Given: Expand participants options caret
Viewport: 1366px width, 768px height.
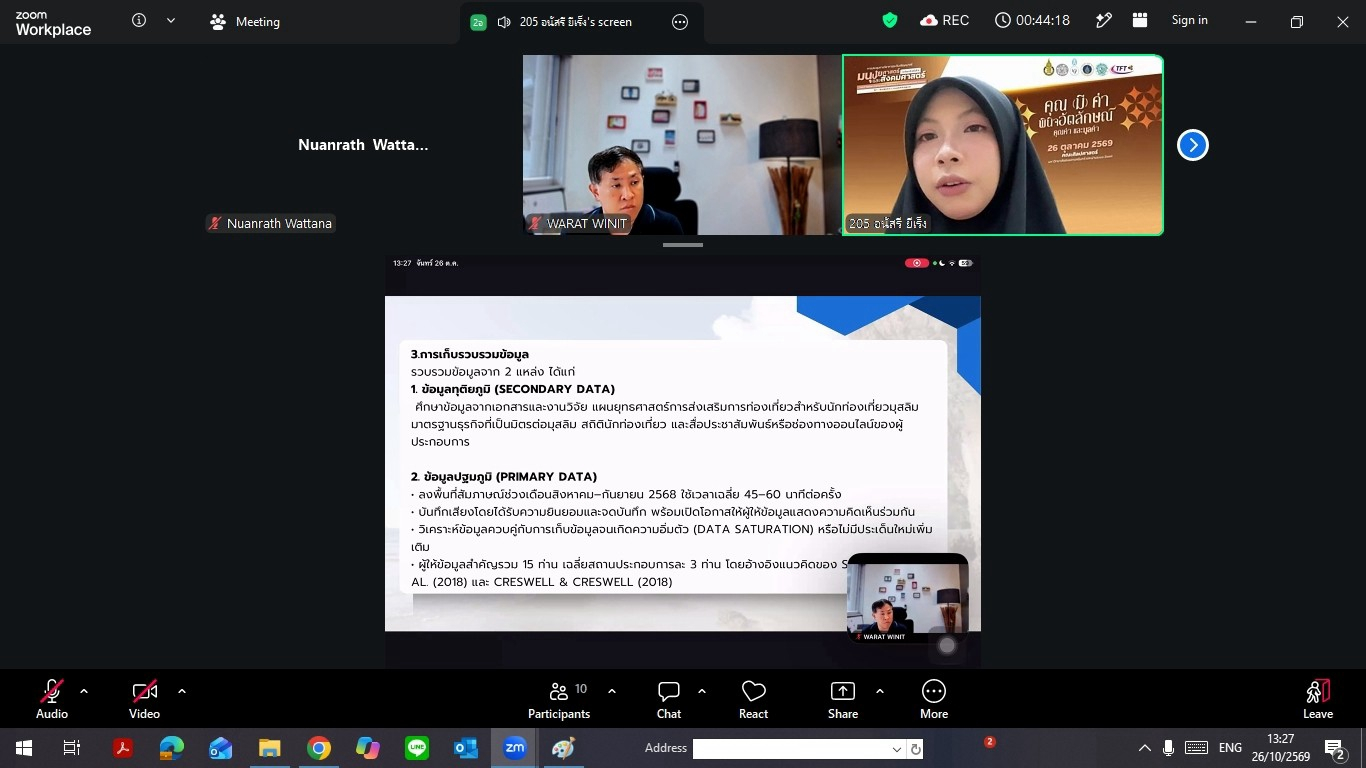Looking at the screenshot, I should (612, 691).
